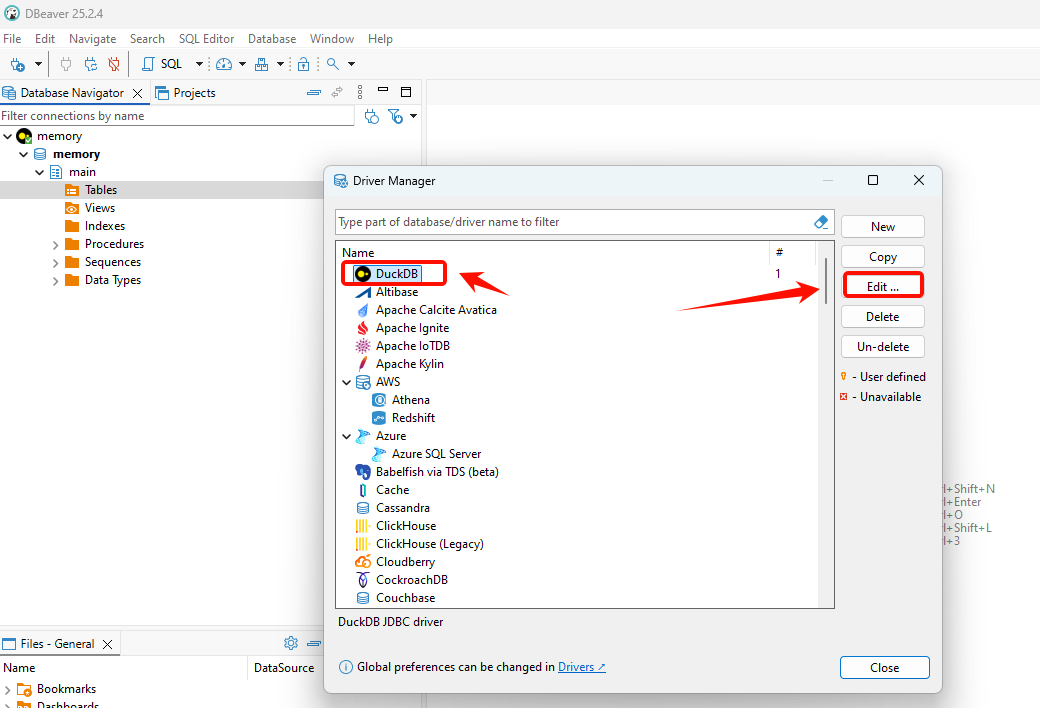Click the Reconnect toolbar icon
The width and height of the screenshot is (1040, 708).
tap(91, 64)
